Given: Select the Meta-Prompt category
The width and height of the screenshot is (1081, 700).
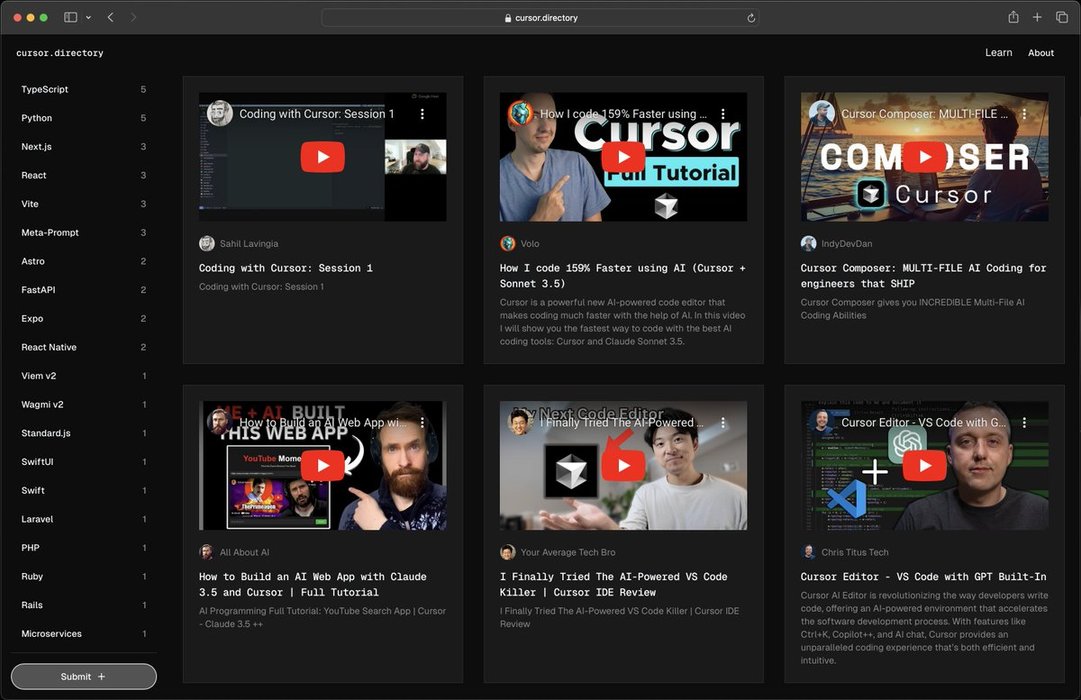Looking at the screenshot, I should coord(83,232).
